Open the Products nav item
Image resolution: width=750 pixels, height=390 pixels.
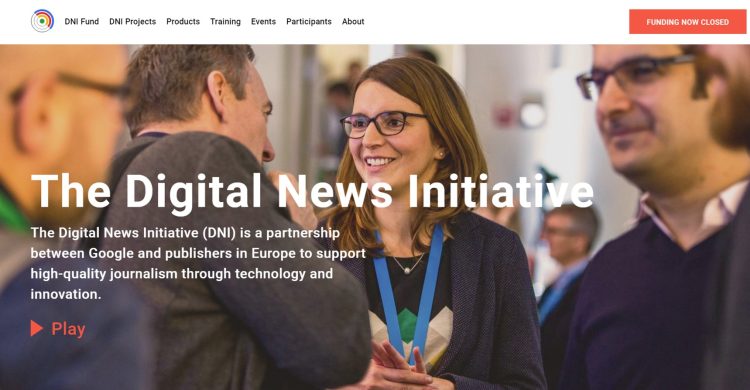click(183, 22)
